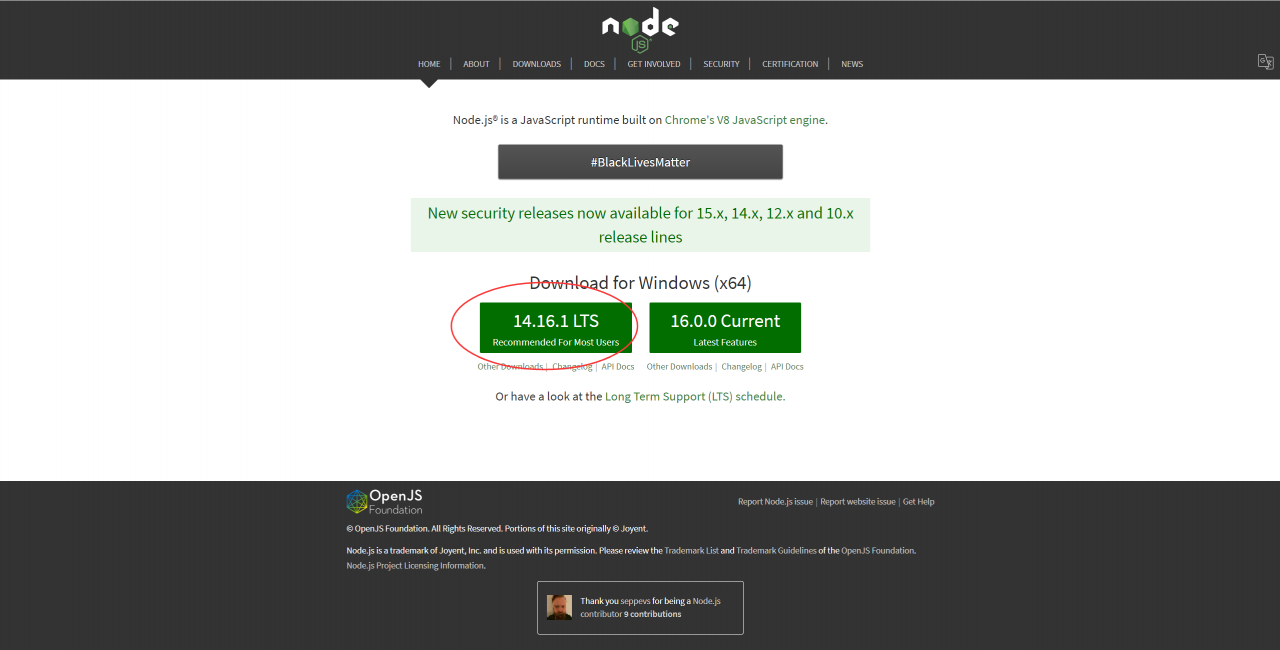The width and height of the screenshot is (1280, 650).
Task: Open API Docs under the LTS button
Action: [618, 367]
